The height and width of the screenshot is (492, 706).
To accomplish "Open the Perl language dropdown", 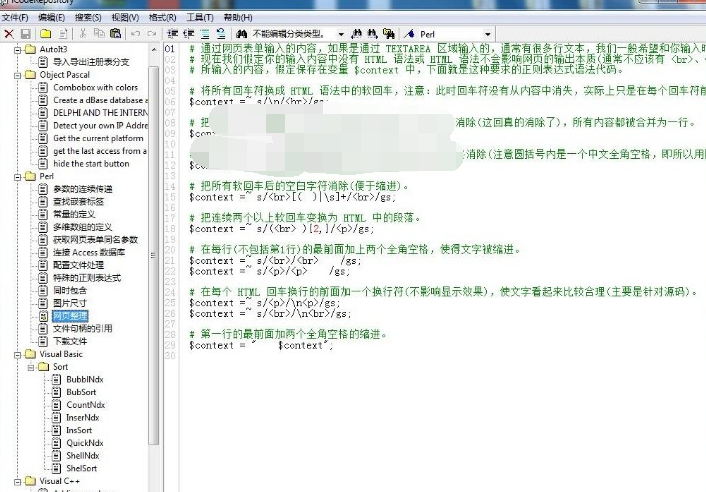I will (x=487, y=34).
